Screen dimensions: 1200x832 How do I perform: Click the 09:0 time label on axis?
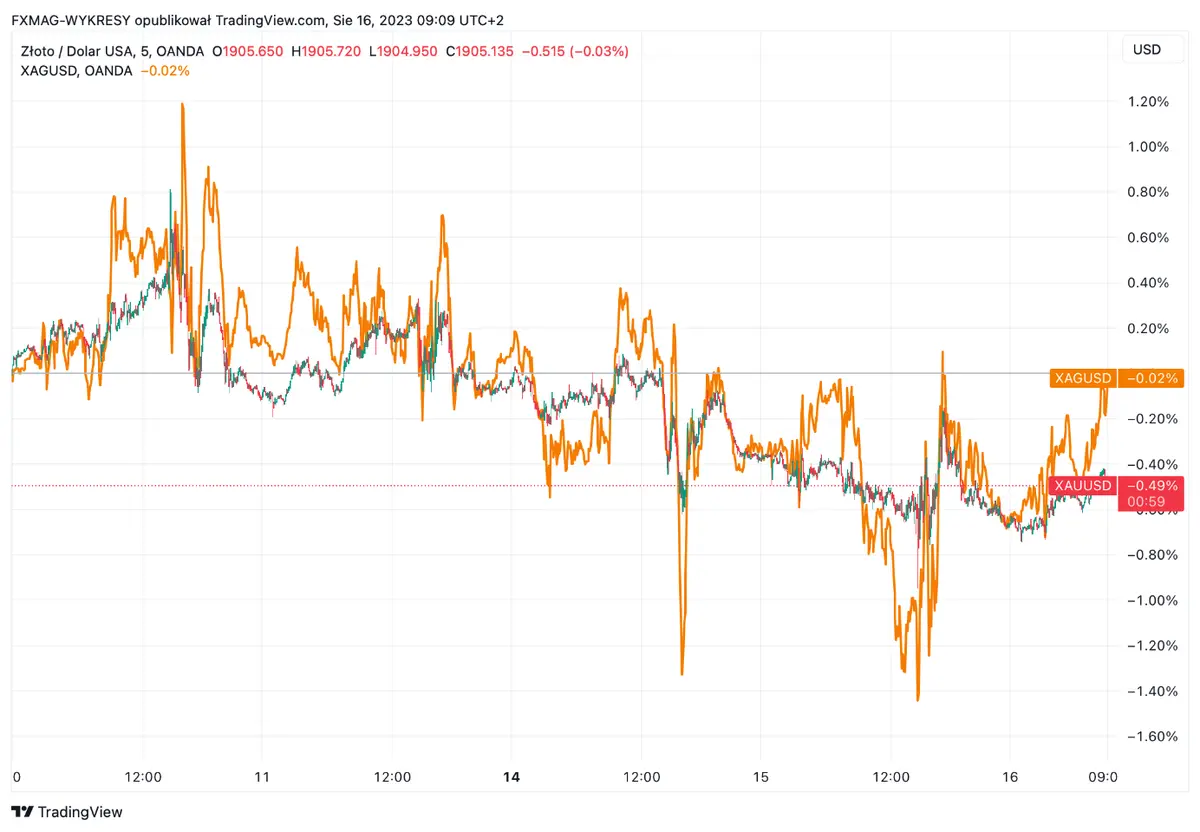coord(1101,777)
